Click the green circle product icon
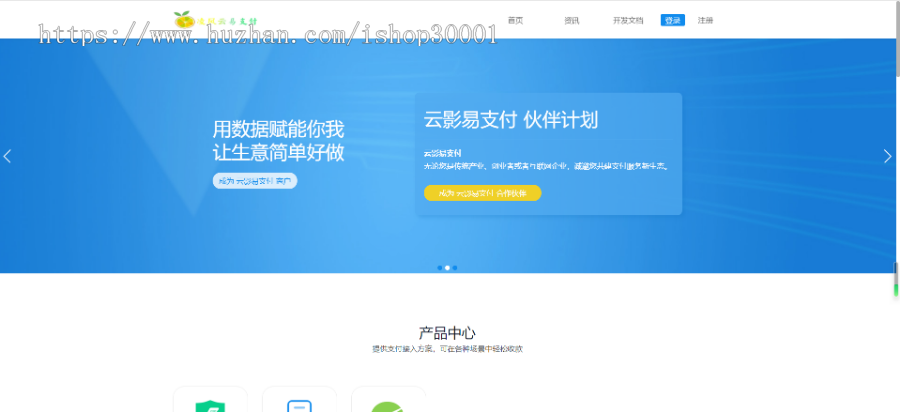Screen dimensions: 900x412 point(388,406)
